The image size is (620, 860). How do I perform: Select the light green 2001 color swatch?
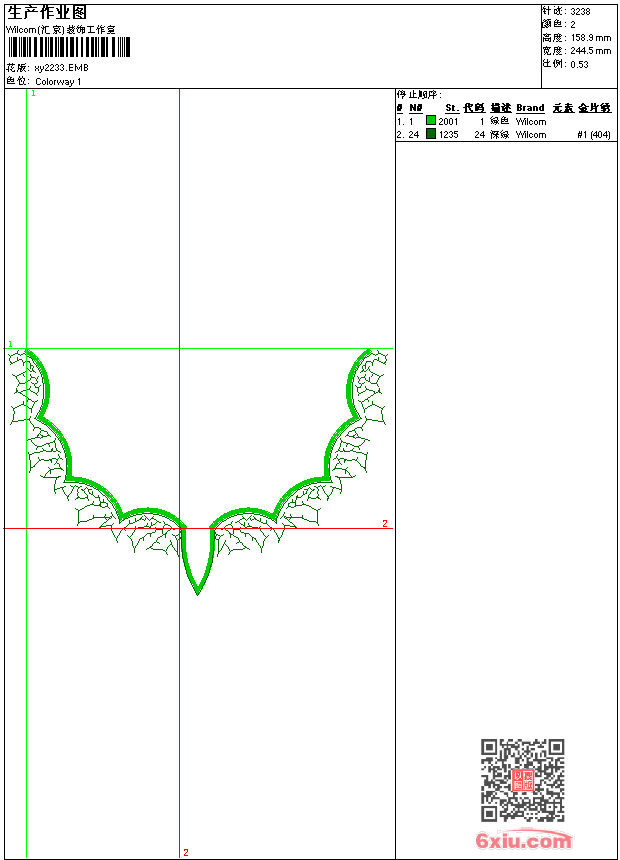tap(431, 121)
